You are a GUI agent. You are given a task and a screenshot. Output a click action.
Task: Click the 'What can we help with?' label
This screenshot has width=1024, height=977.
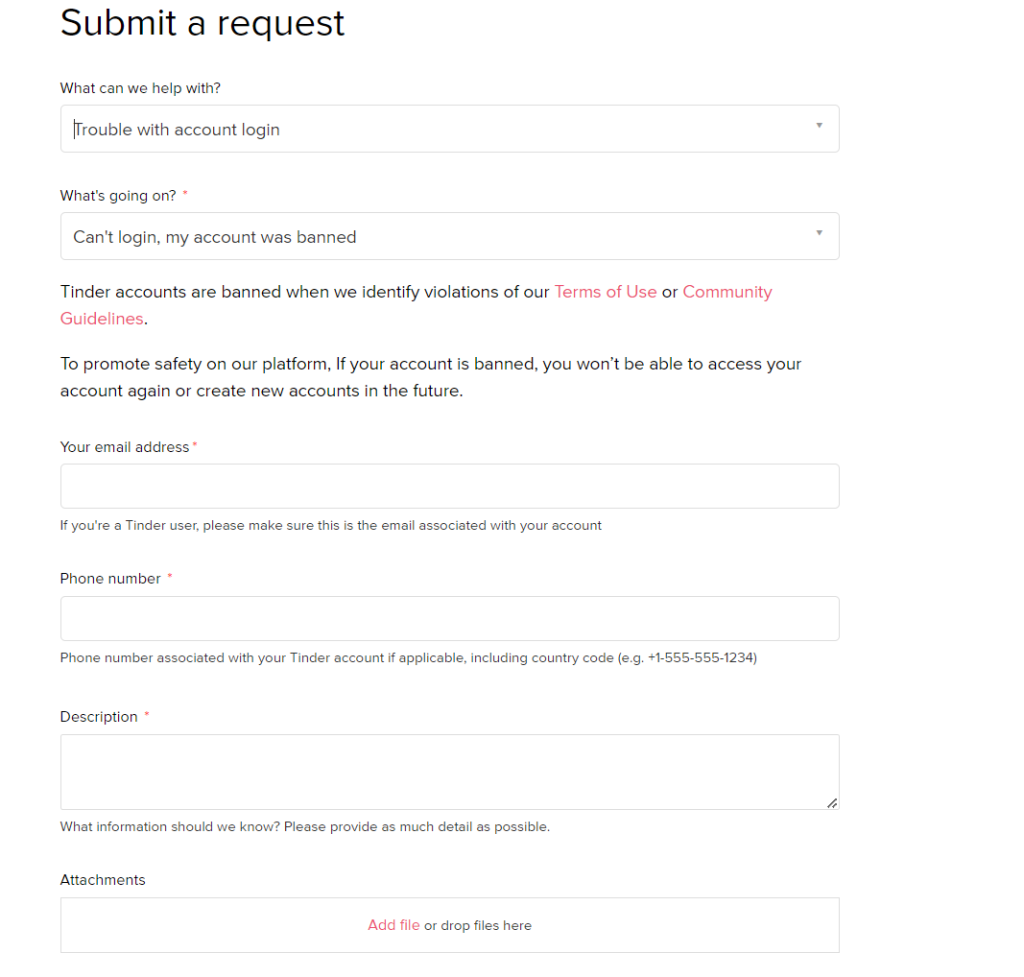[x=140, y=88]
